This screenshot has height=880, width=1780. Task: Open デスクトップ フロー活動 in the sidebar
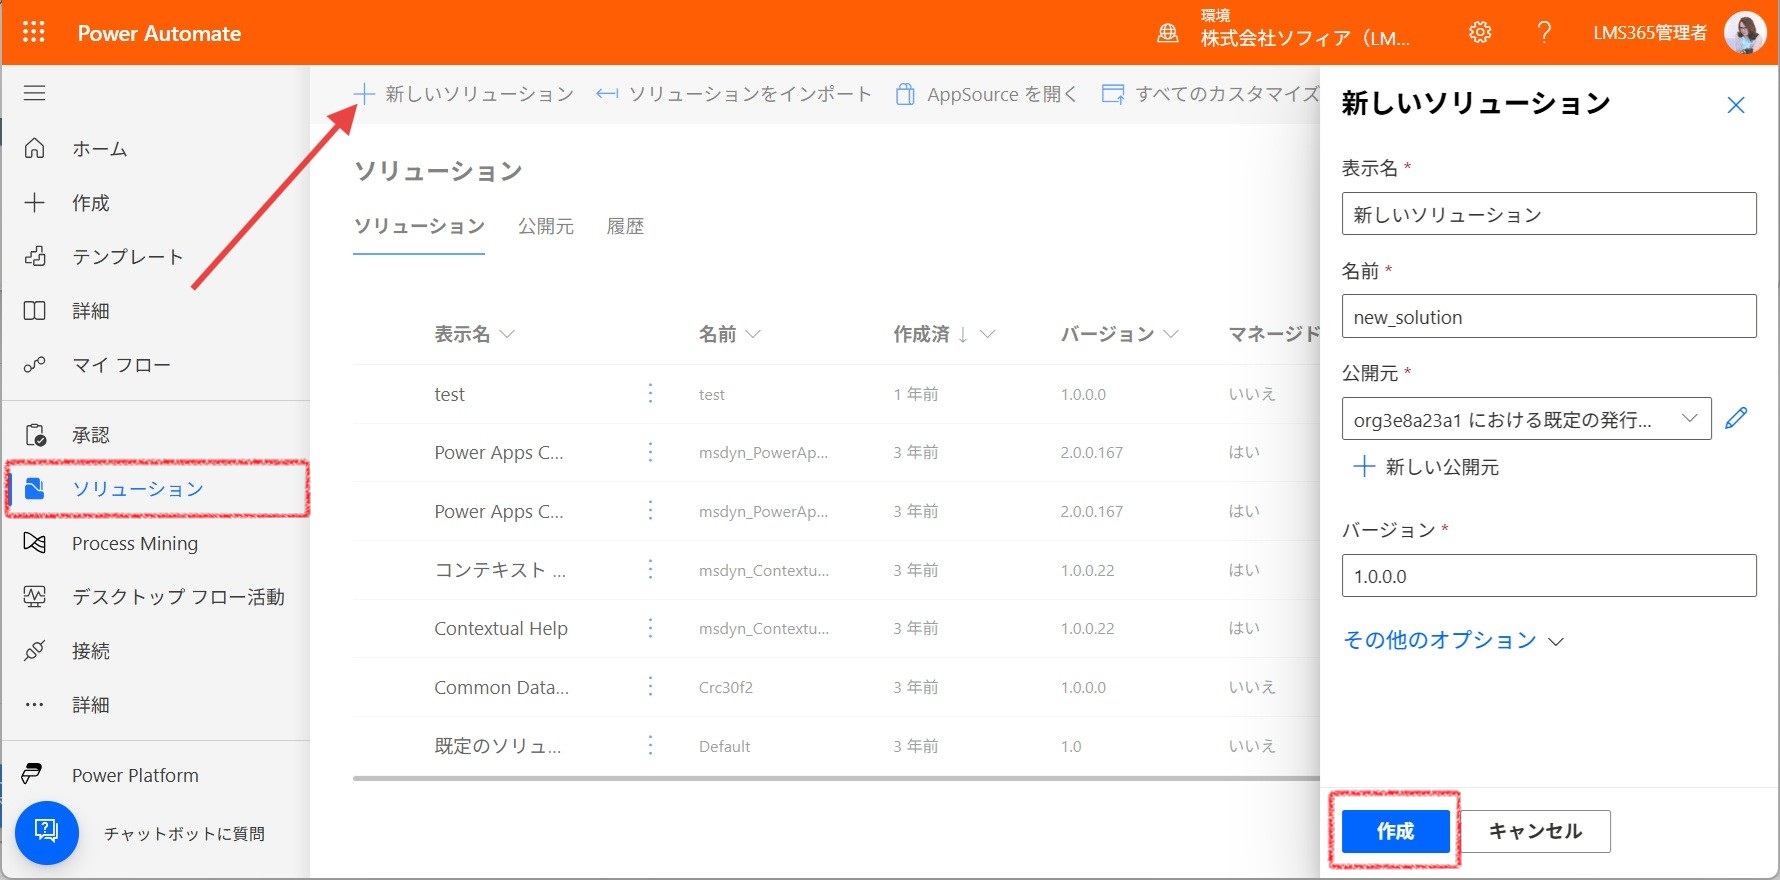pyautogui.click(x=178, y=597)
